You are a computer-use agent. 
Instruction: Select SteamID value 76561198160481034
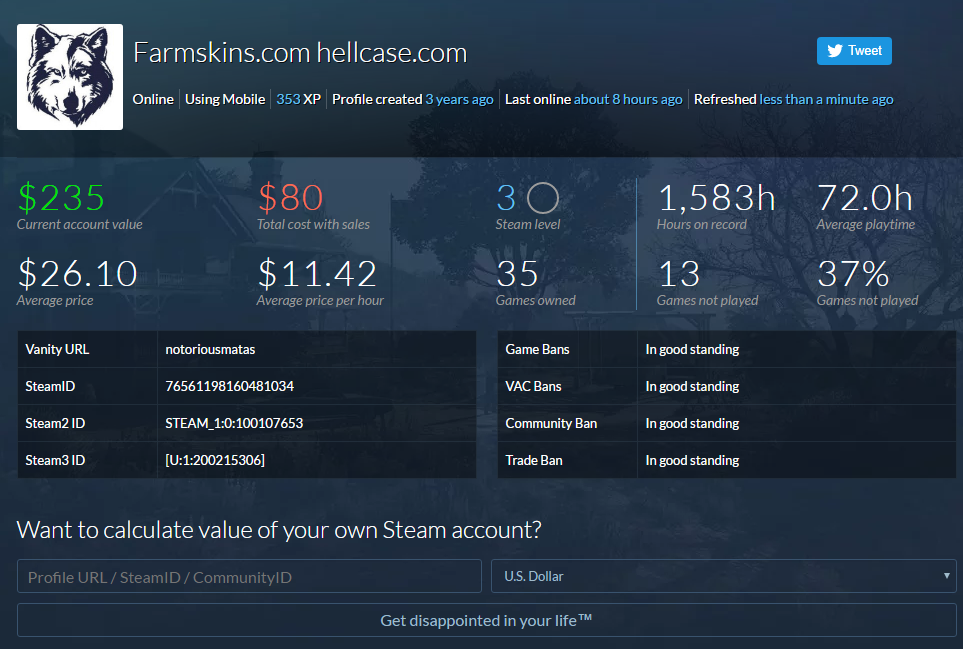tap(230, 386)
